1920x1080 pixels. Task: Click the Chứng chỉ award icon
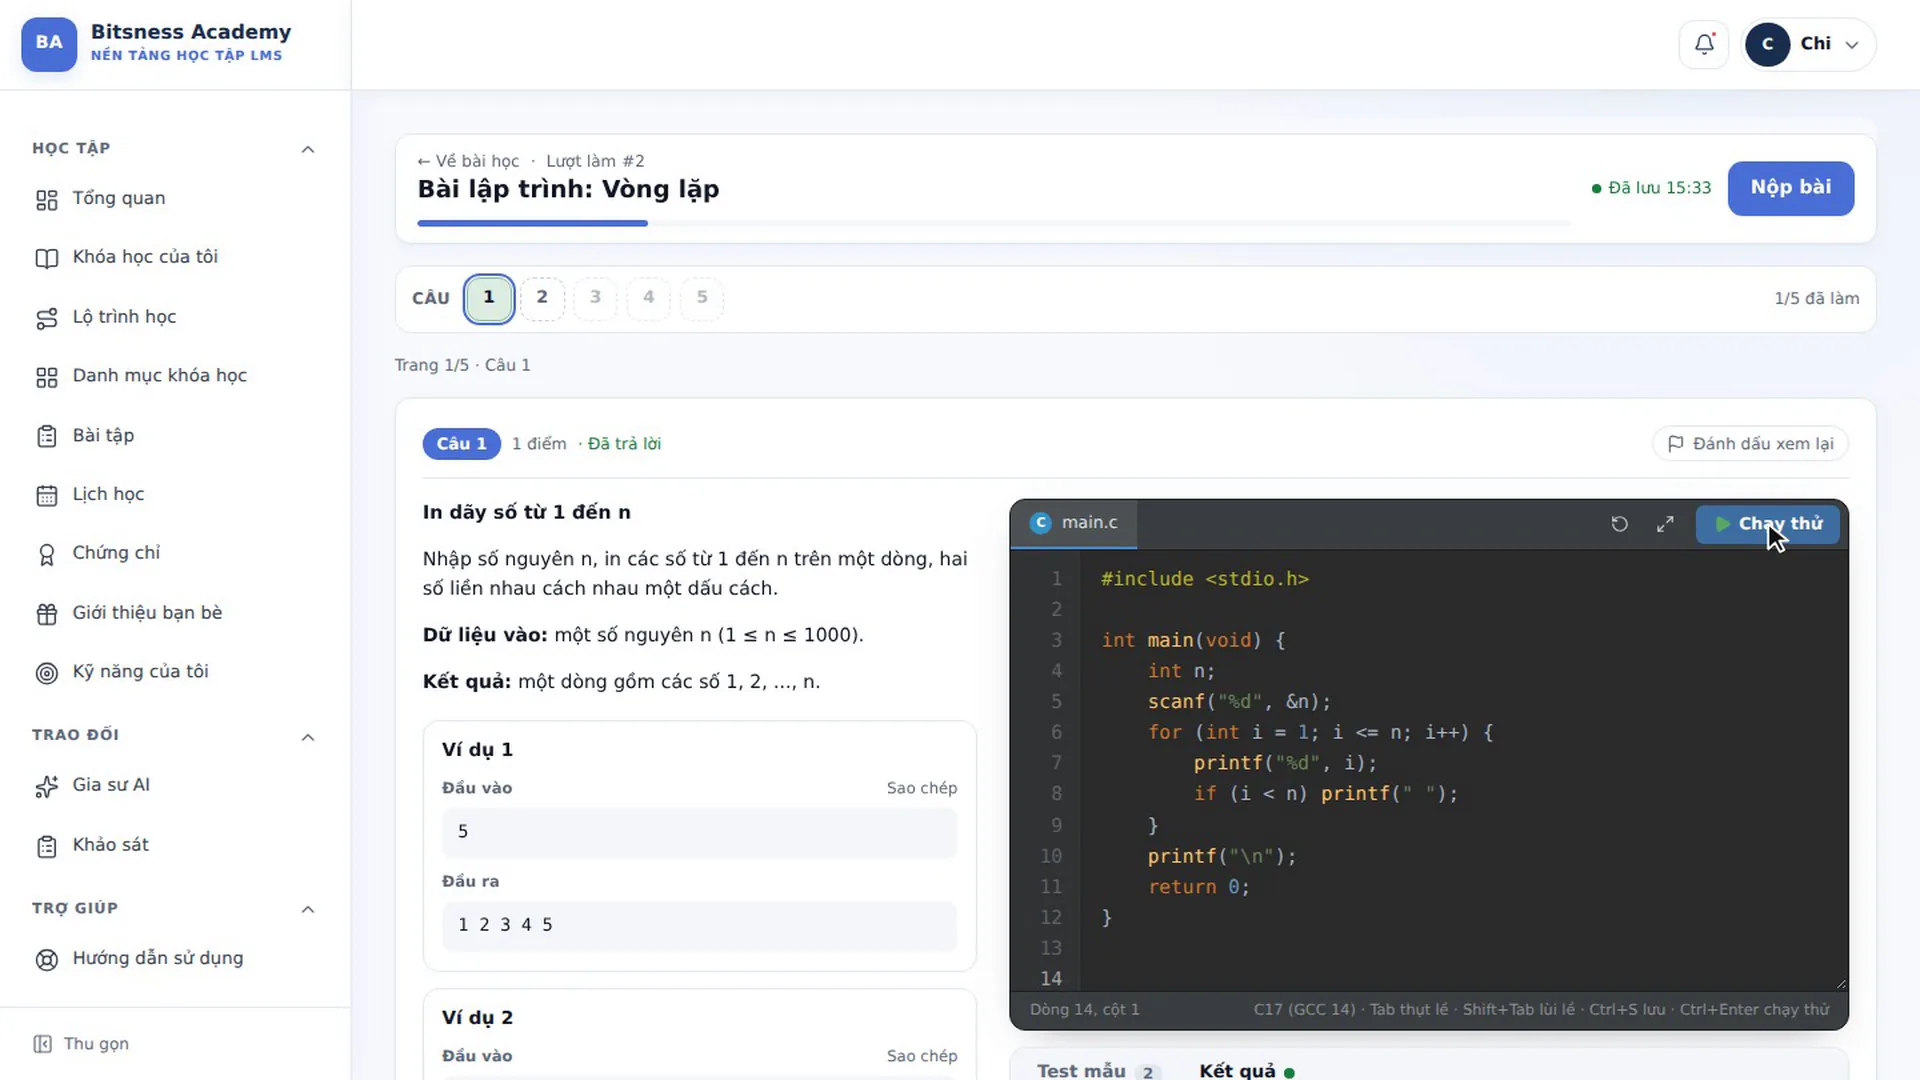tap(47, 554)
